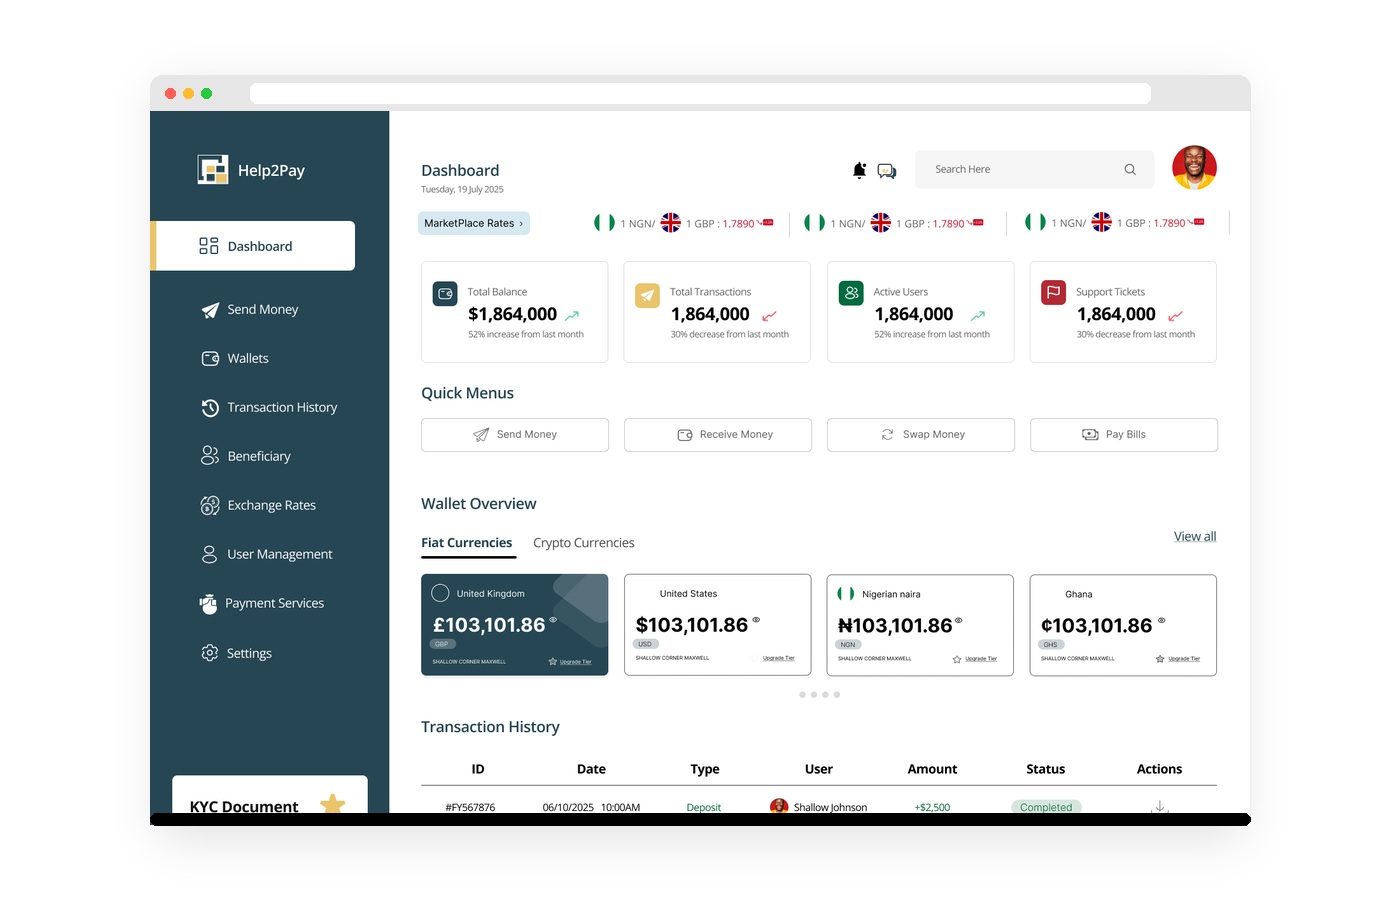Toggle balance visibility on United Kingdom wallet
The height and width of the screenshot is (900, 1400).
[552, 620]
